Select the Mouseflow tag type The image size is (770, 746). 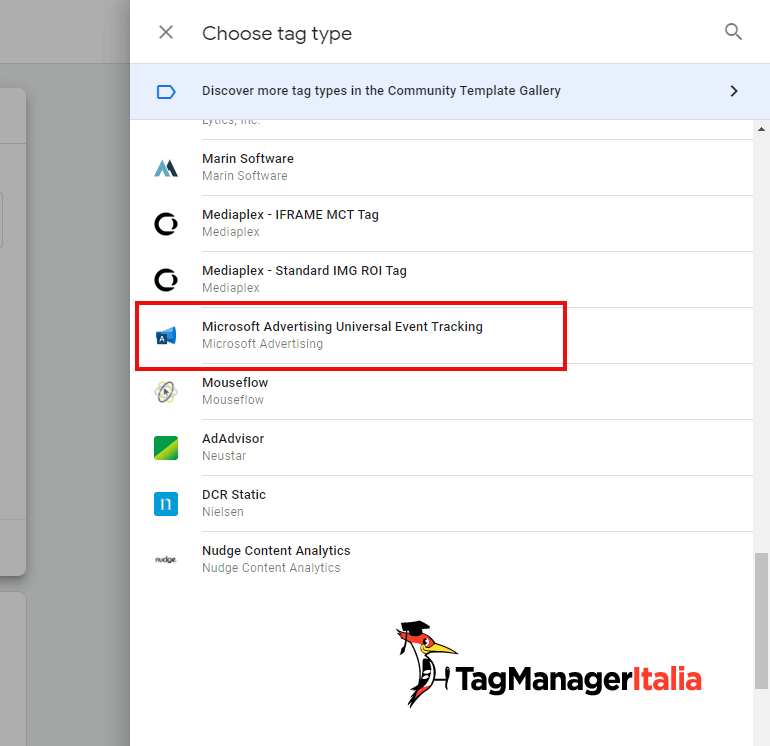coord(441,391)
